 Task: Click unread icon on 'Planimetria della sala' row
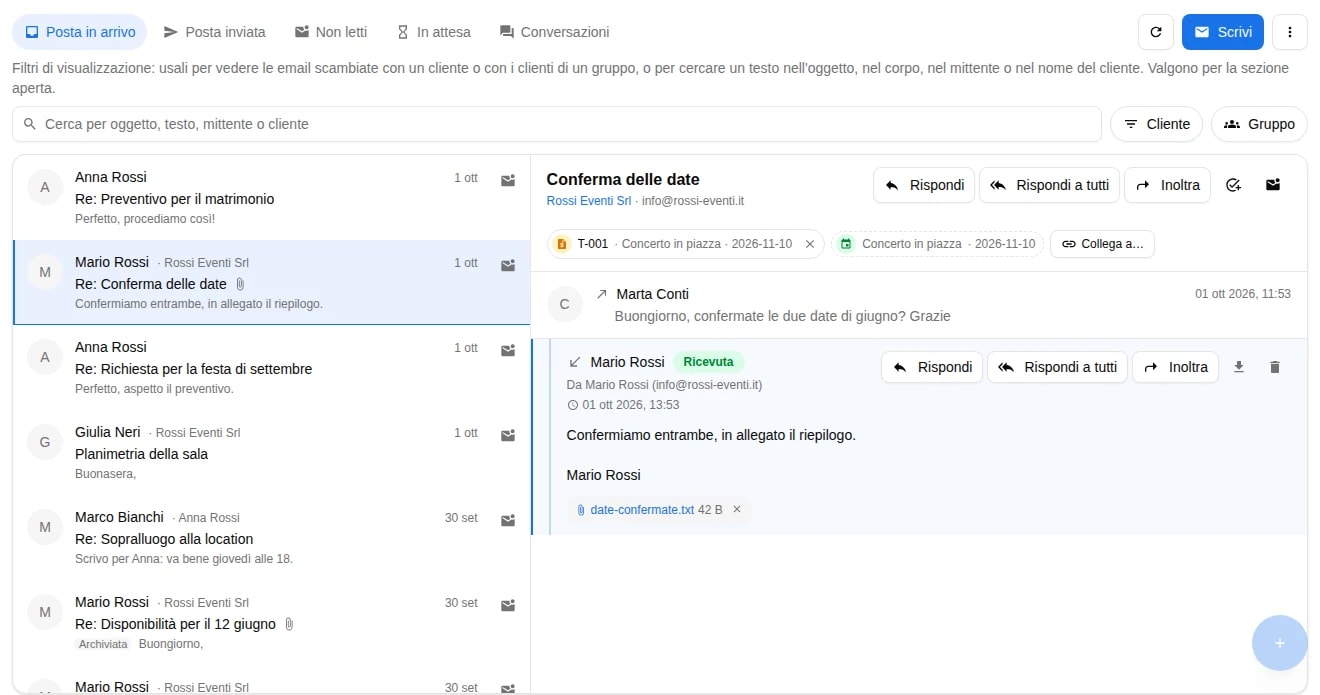pyautogui.click(x=509, y=435)
